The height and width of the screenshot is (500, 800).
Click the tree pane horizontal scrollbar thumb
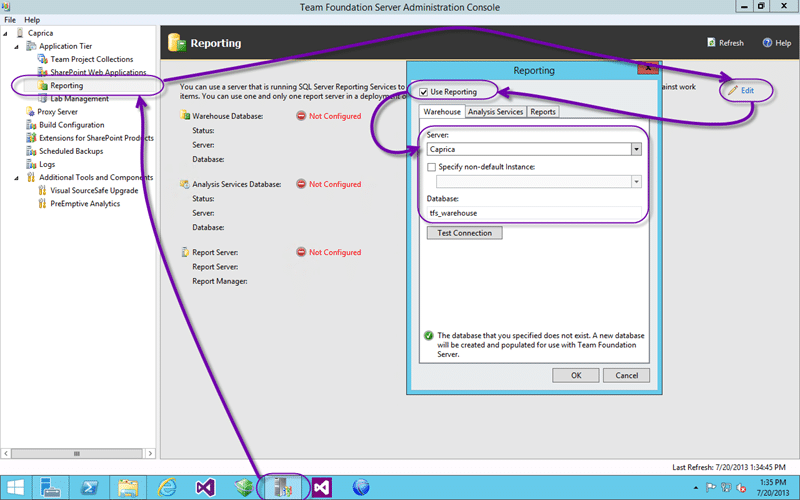click(x=77, y=453)
